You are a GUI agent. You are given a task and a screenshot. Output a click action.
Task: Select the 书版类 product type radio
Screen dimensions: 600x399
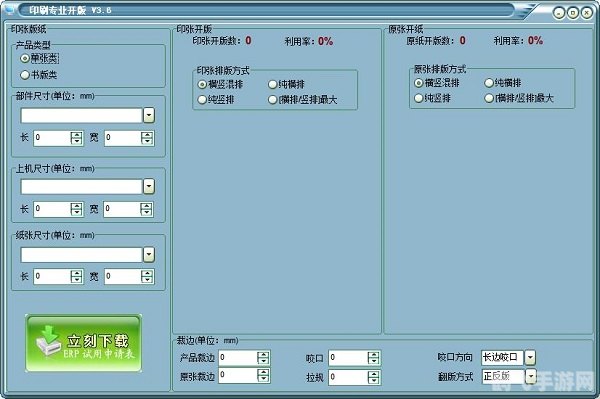point(25,75)
